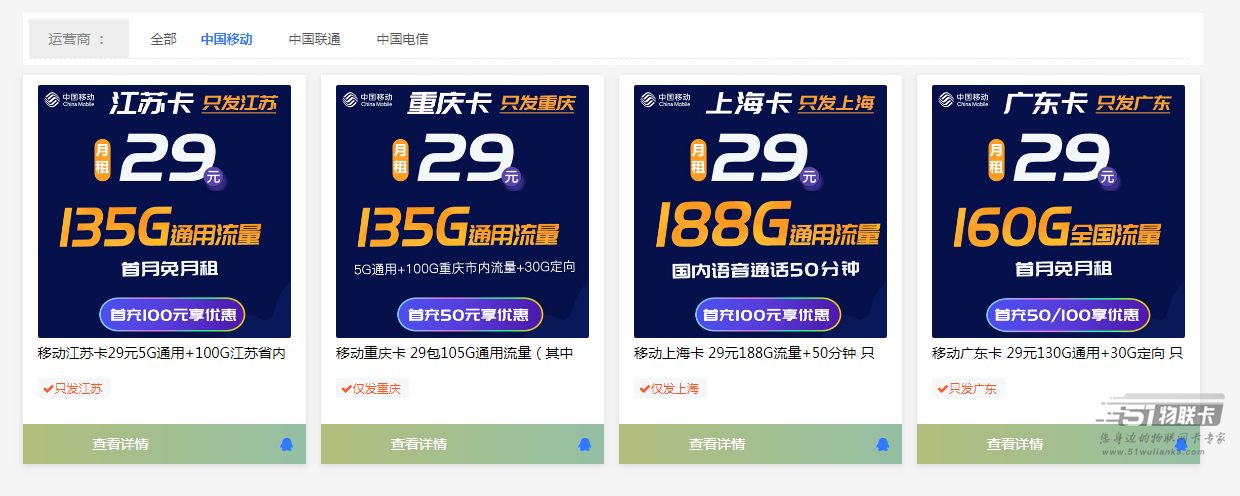The height and width of the screenshot is (496, 1240).
Task: Click checkmark icon beside 只发江苏 tag
Action: pyautogui.click(x=48, y=389)
